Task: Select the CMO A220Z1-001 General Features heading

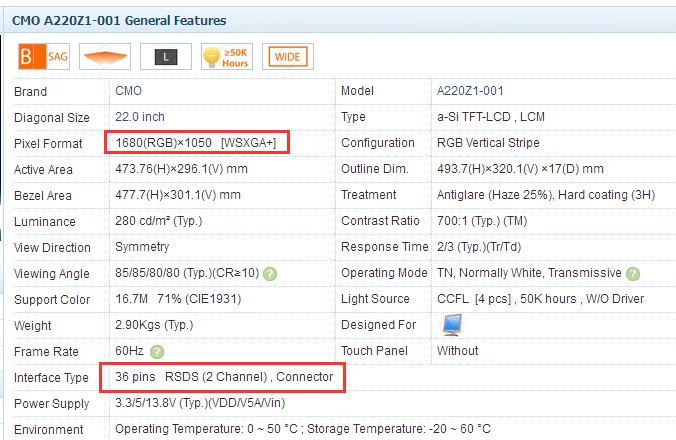Action: click(119, 20)
